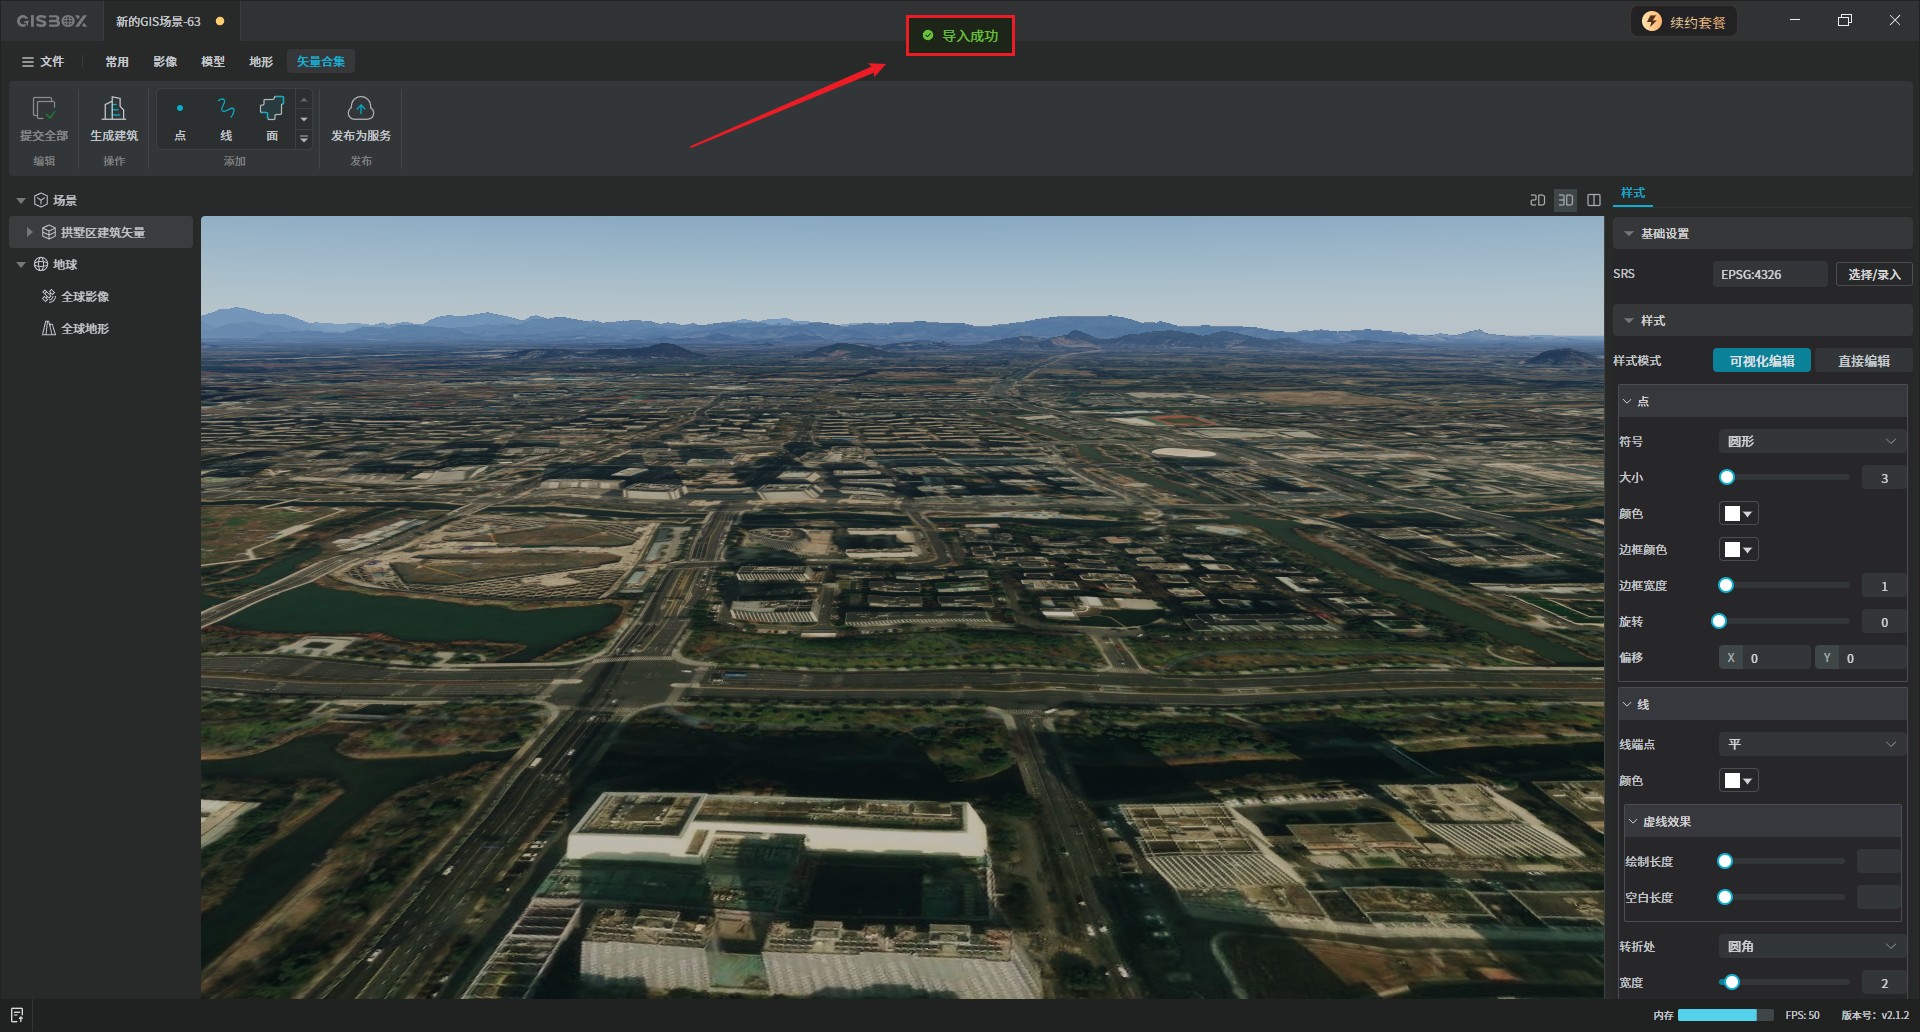This screenshot has height=1032, width=1920.
Task: Click the Renew Plan (续约套餐) button
Action: [1685, 22]
